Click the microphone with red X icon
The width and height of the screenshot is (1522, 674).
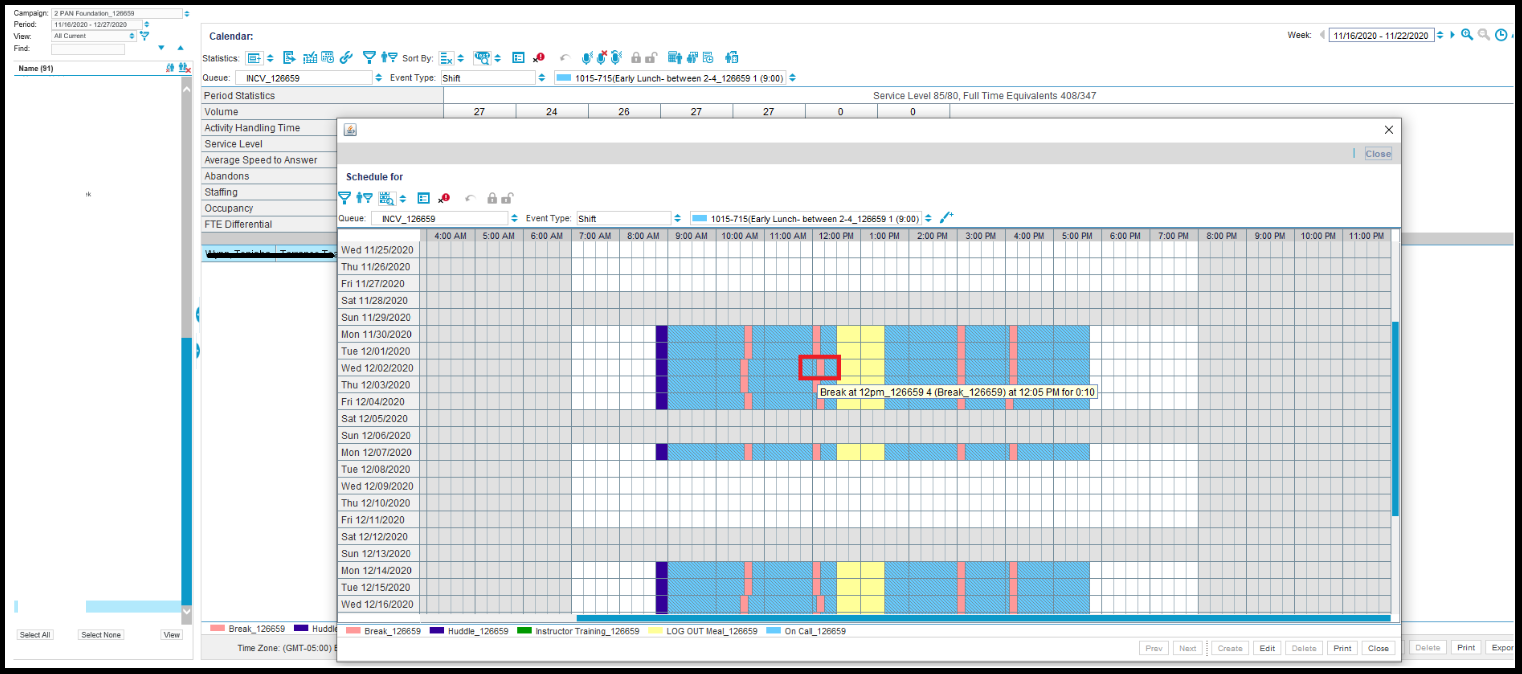[601, 58]
